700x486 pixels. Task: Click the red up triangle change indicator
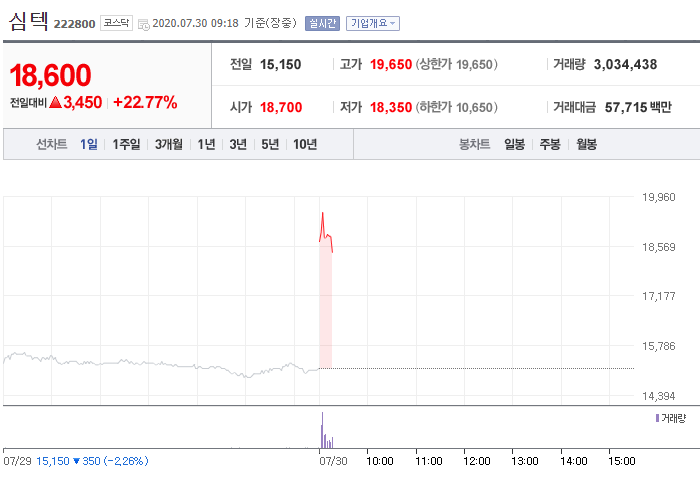tap(55, 102)
